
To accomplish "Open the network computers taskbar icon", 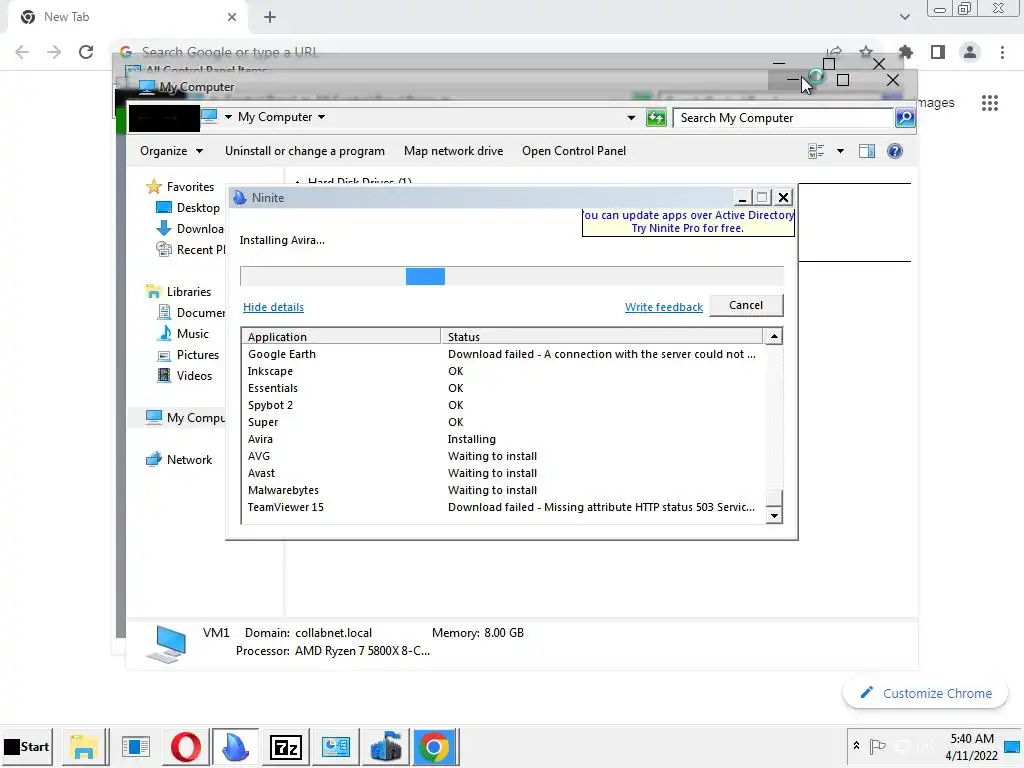I will (x=385, y=747).
